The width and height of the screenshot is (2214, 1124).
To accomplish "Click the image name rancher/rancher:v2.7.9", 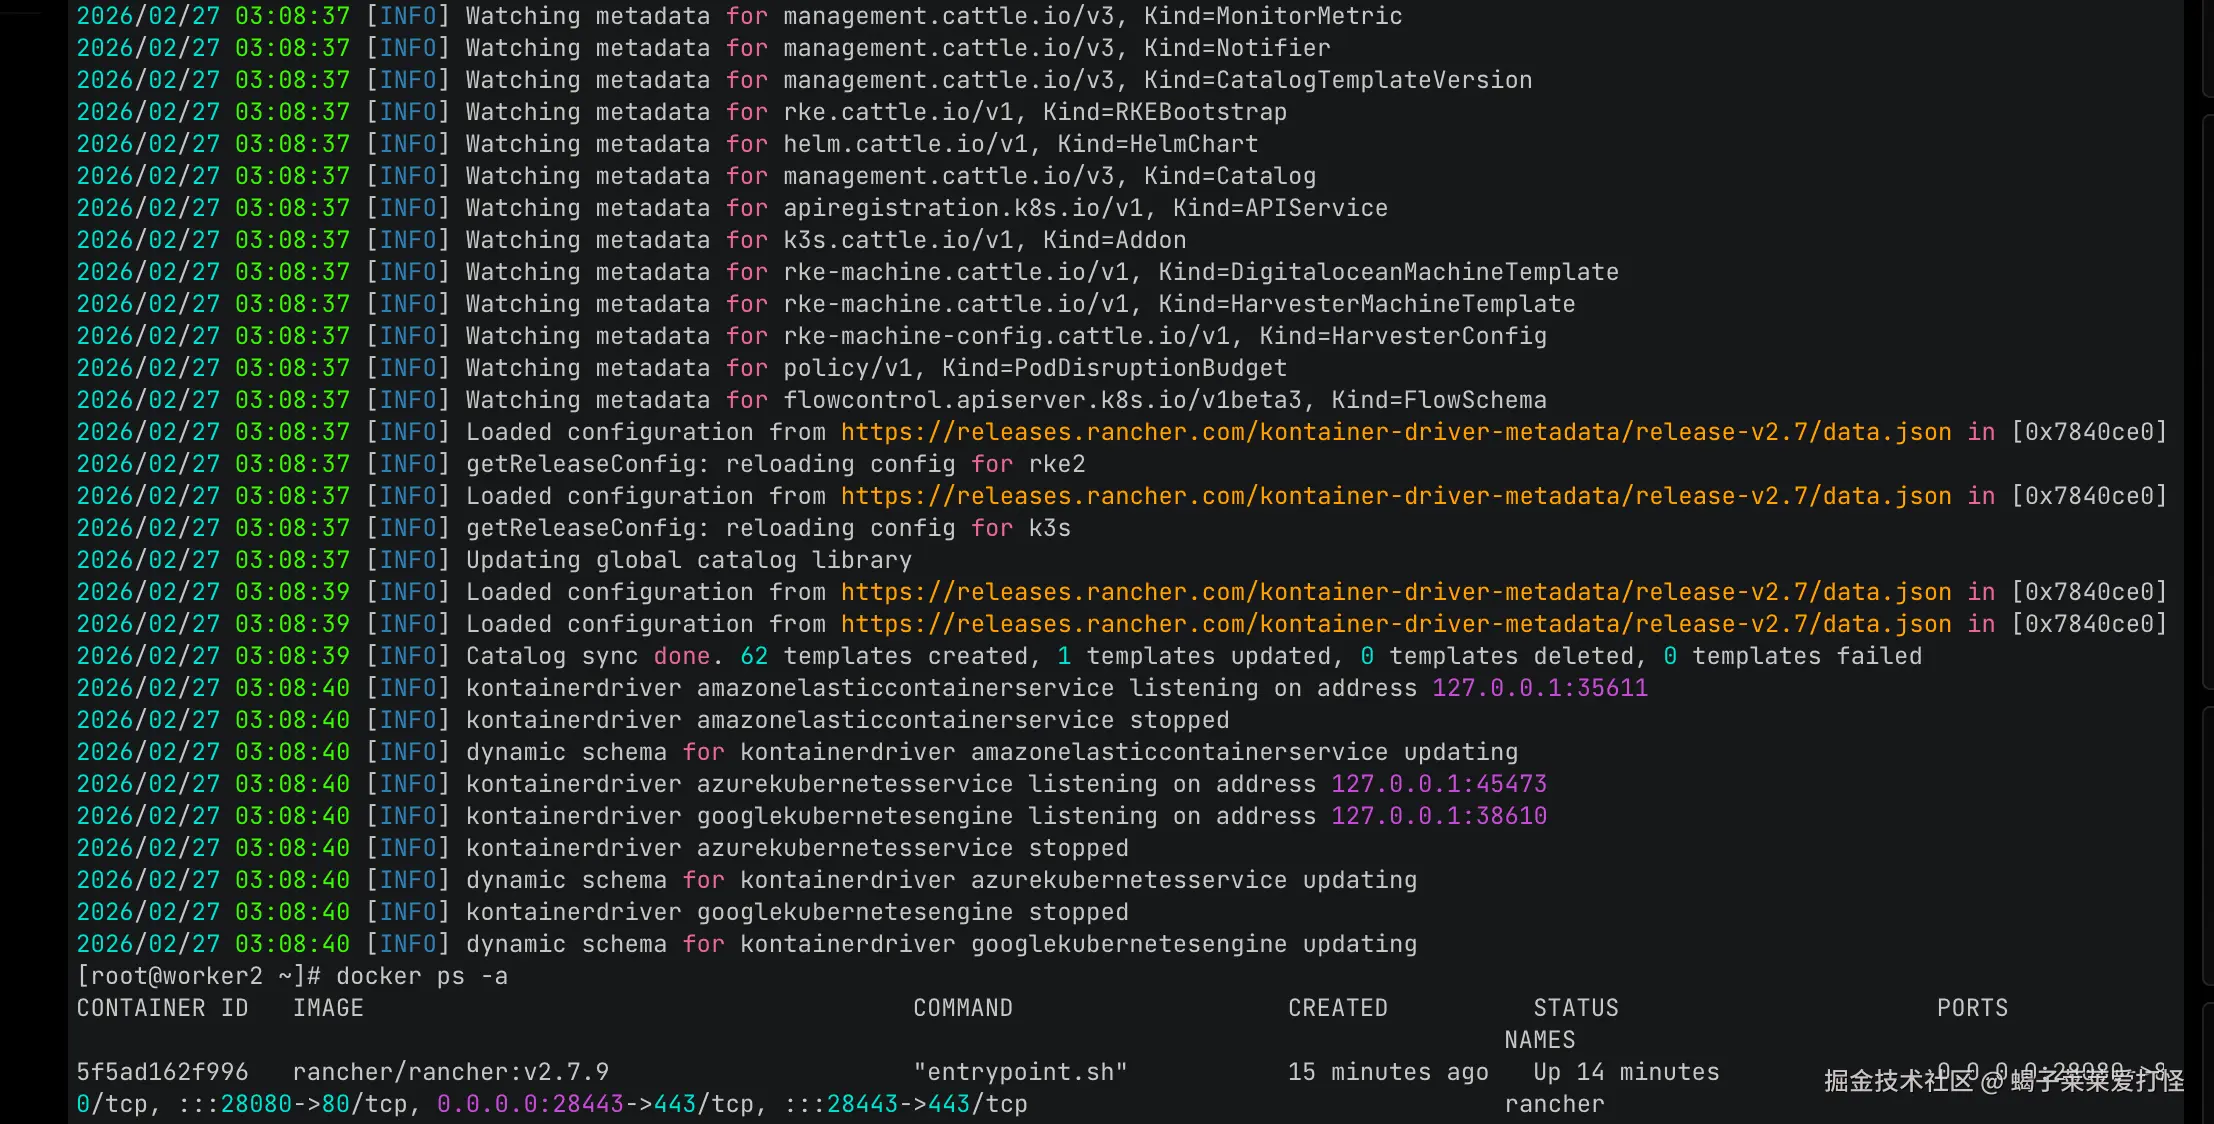I will [x=450, y=1072].
